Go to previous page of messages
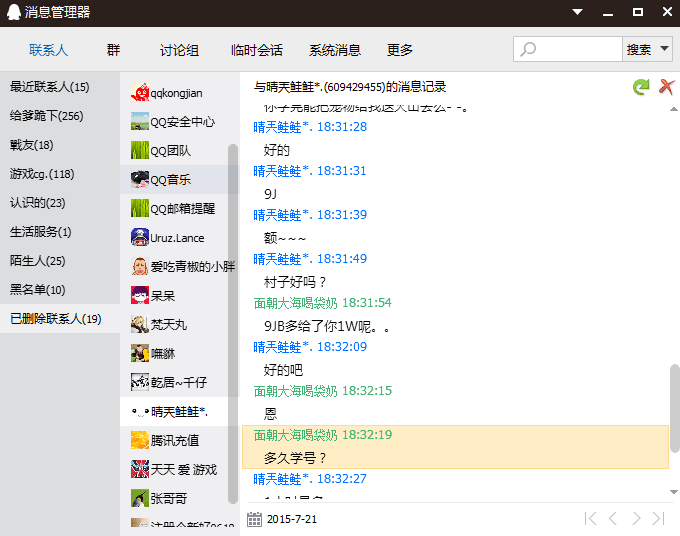Viewport: 680px width, 536px height. tap(613, 518)
